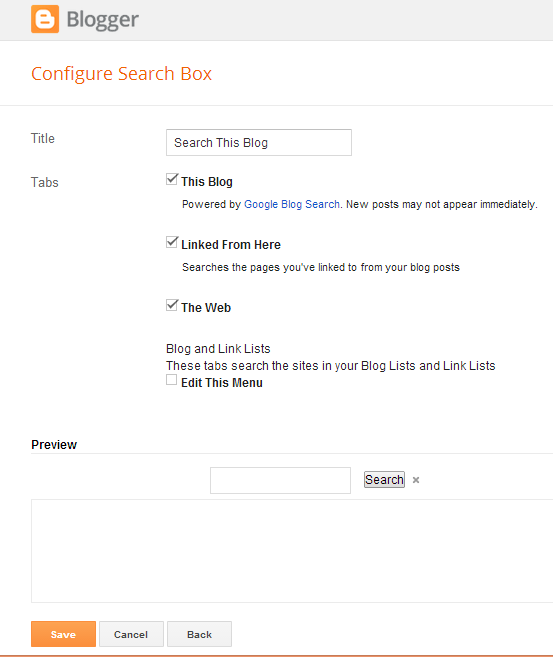Click the Linked From Here label

tap(231, 244)
